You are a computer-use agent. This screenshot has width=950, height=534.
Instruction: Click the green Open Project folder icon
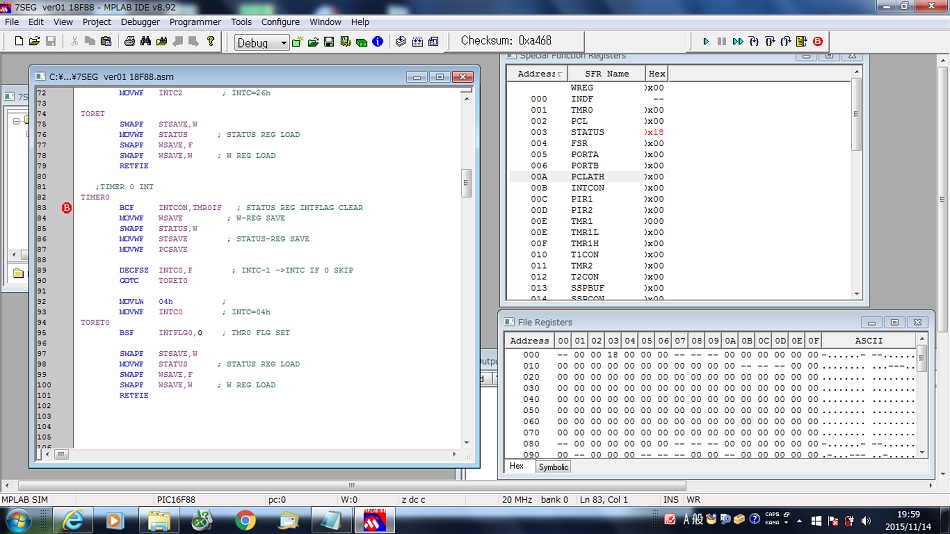tap(313, 42)
